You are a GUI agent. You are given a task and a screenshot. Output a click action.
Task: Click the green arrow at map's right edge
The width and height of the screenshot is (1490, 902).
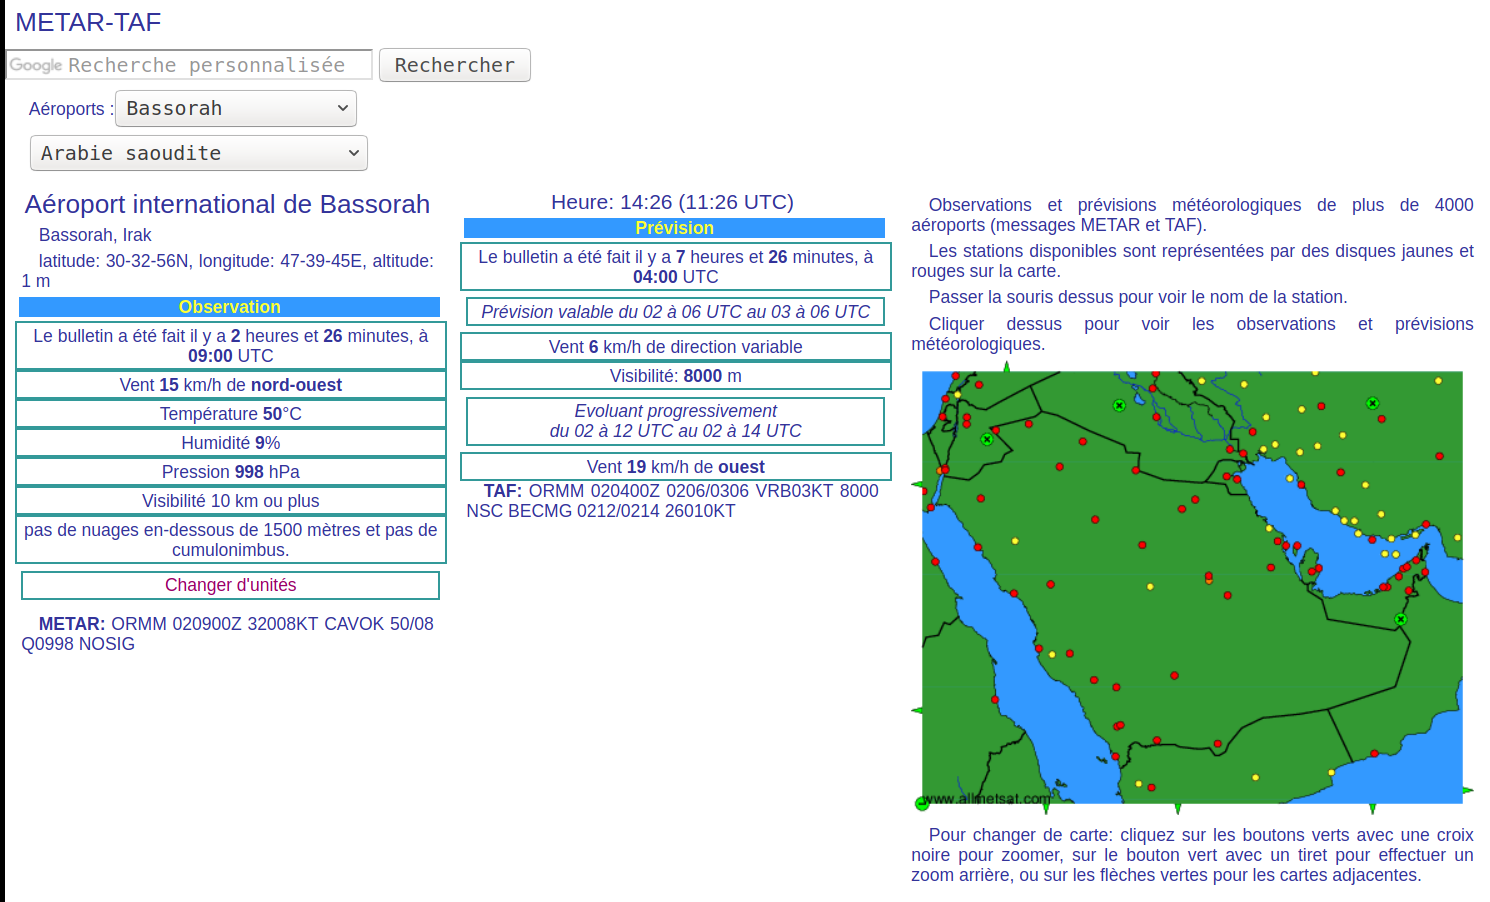coord(1468,791)
